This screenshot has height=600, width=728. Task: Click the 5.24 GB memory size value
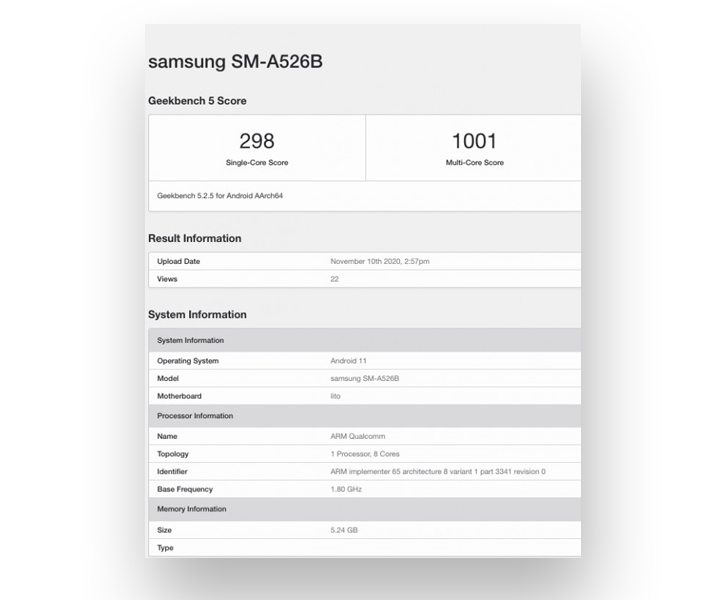(344, 530)
